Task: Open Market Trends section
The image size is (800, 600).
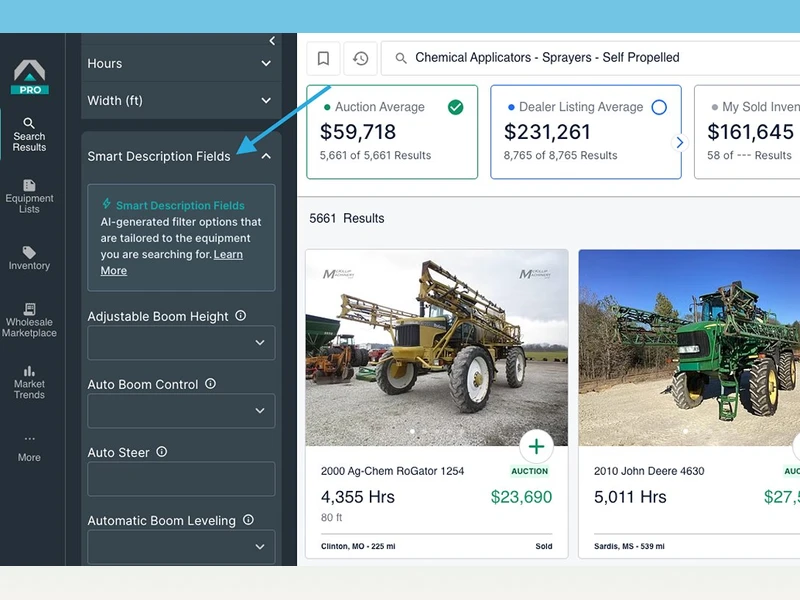Action: click(29, 382)
